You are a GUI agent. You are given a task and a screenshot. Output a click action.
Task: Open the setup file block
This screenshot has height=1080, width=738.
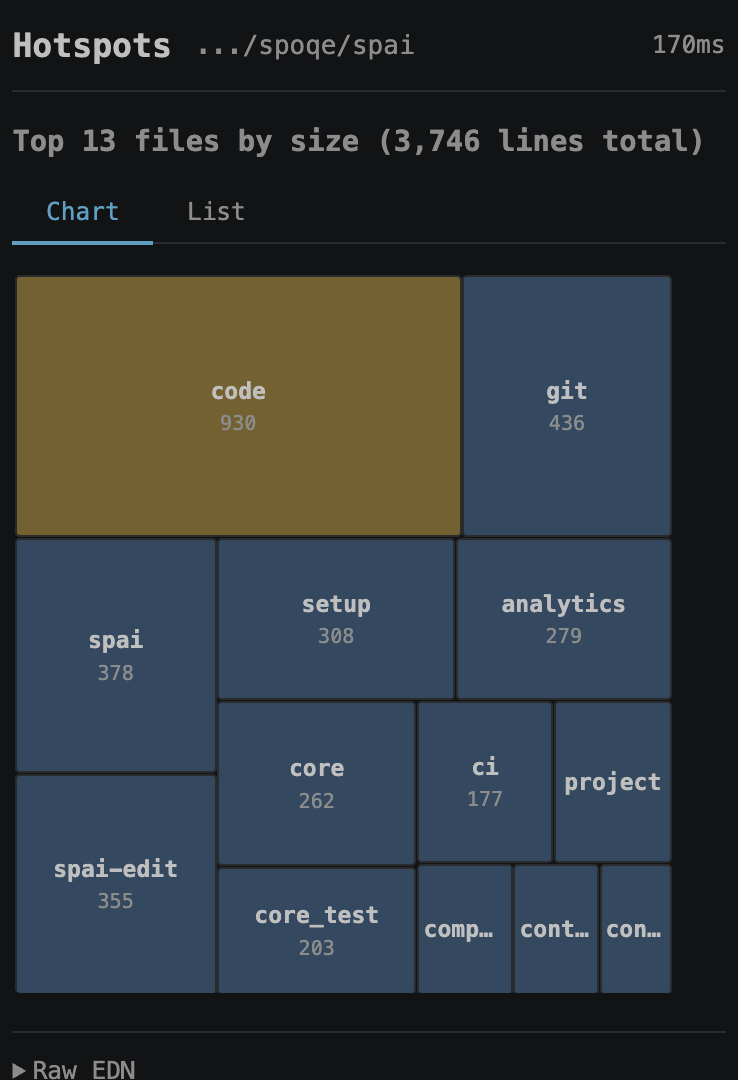click(x=336, y=617)
